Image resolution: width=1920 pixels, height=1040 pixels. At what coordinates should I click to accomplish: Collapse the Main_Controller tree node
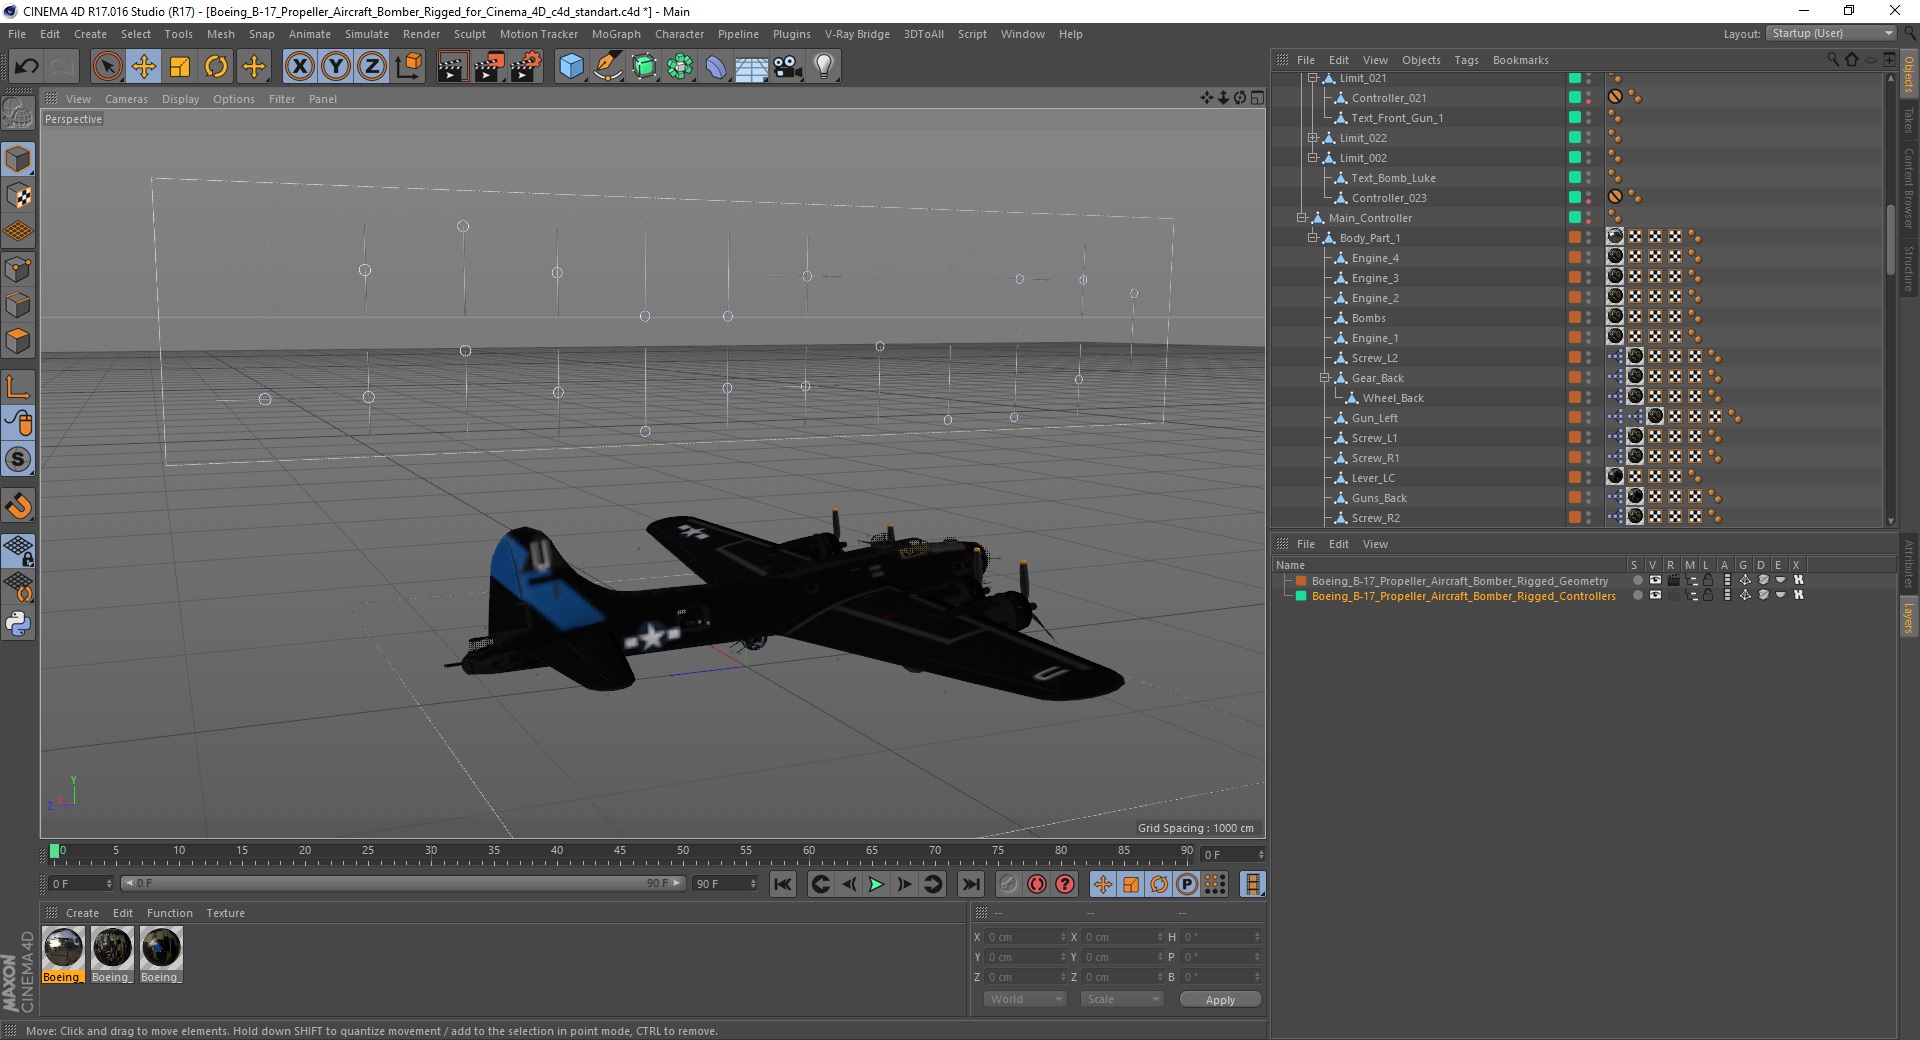(x=1302, y=218)
